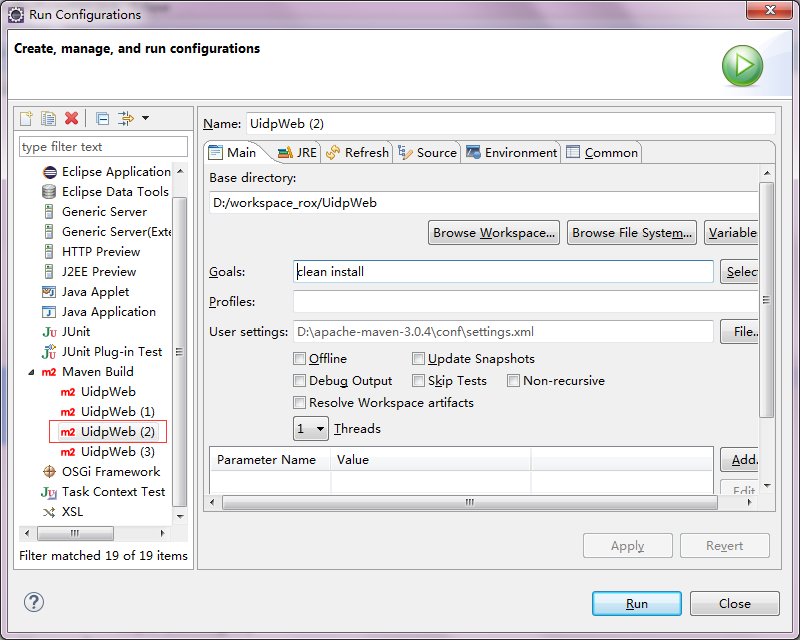Toggle the Non-recursive checkbox
800x640 pixels.
point(513,381)
